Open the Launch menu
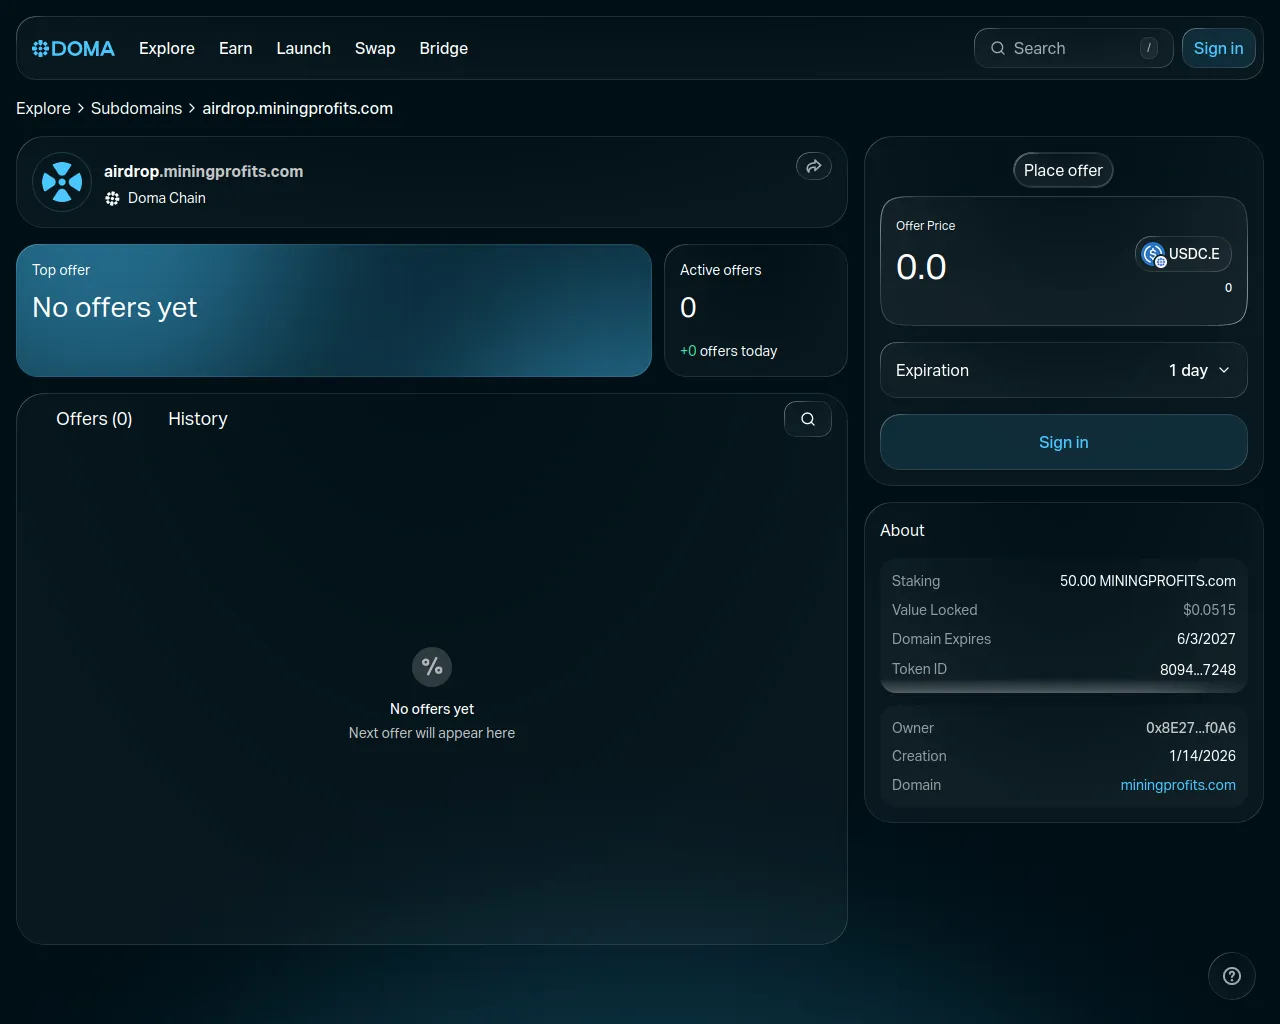 tap(304, 48)
